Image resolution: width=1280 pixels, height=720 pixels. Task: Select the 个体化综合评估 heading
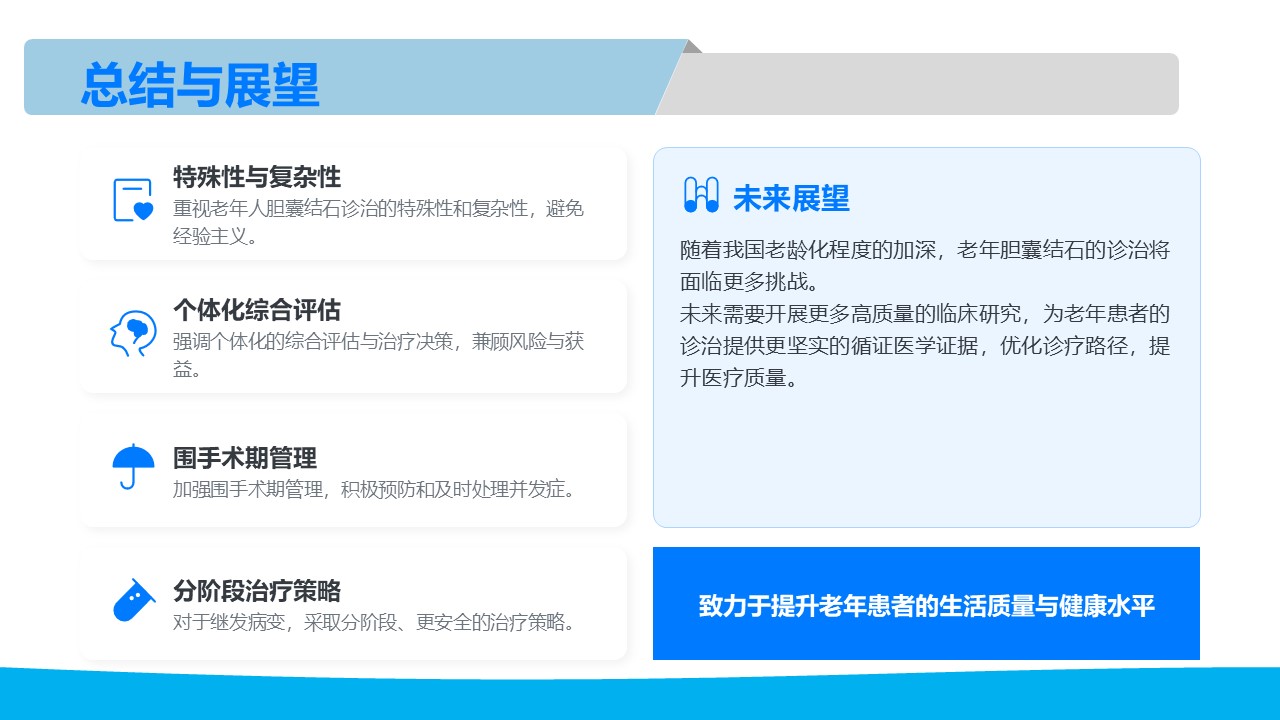[257, 310]
